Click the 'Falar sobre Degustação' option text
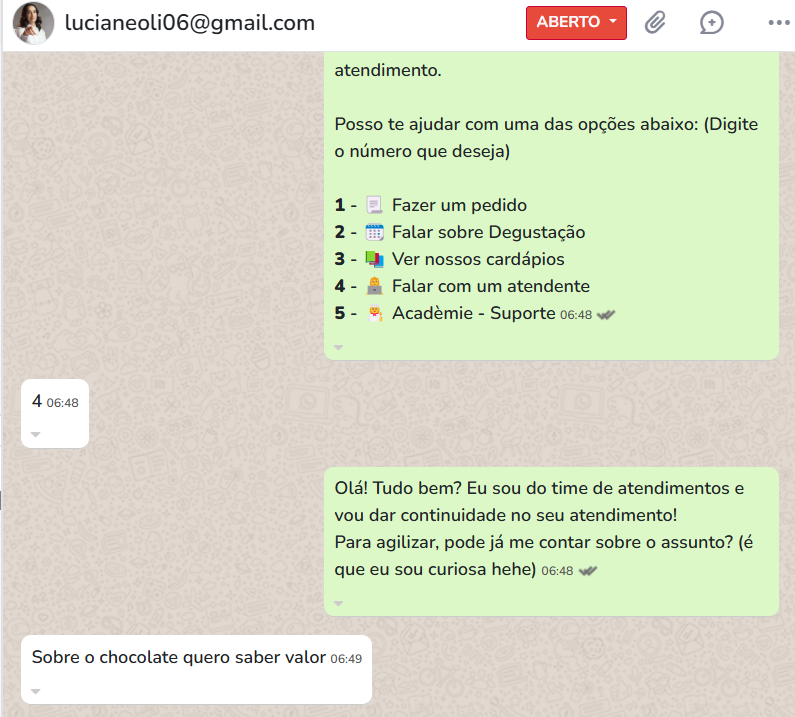 [488, 232]
